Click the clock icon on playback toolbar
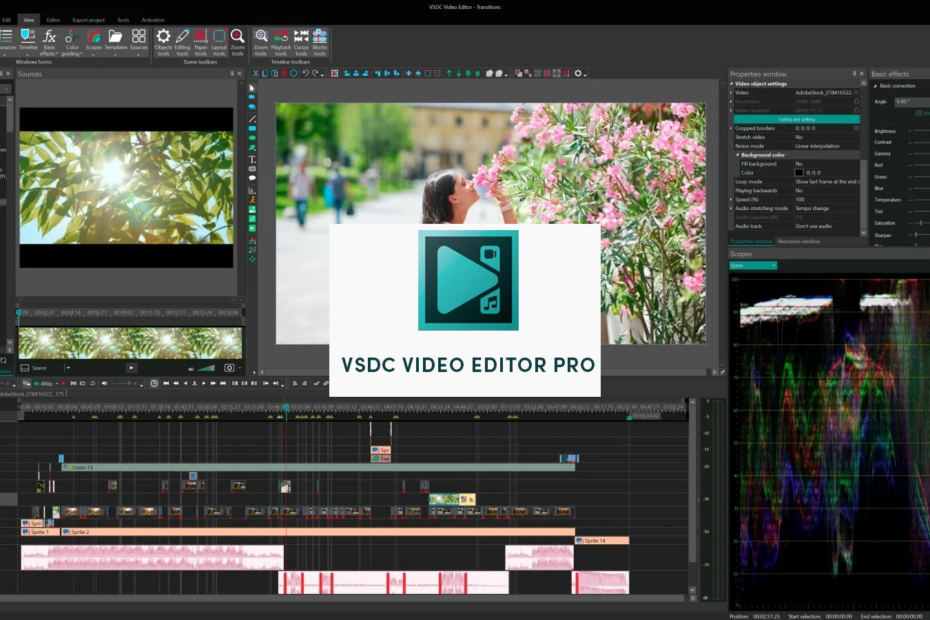 pyautogui.click(x=154, y=384)
